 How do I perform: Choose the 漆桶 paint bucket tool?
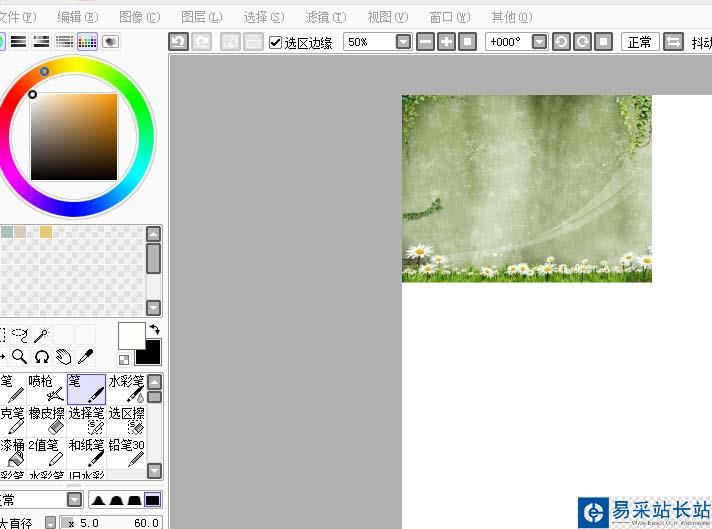click(12, 453)
